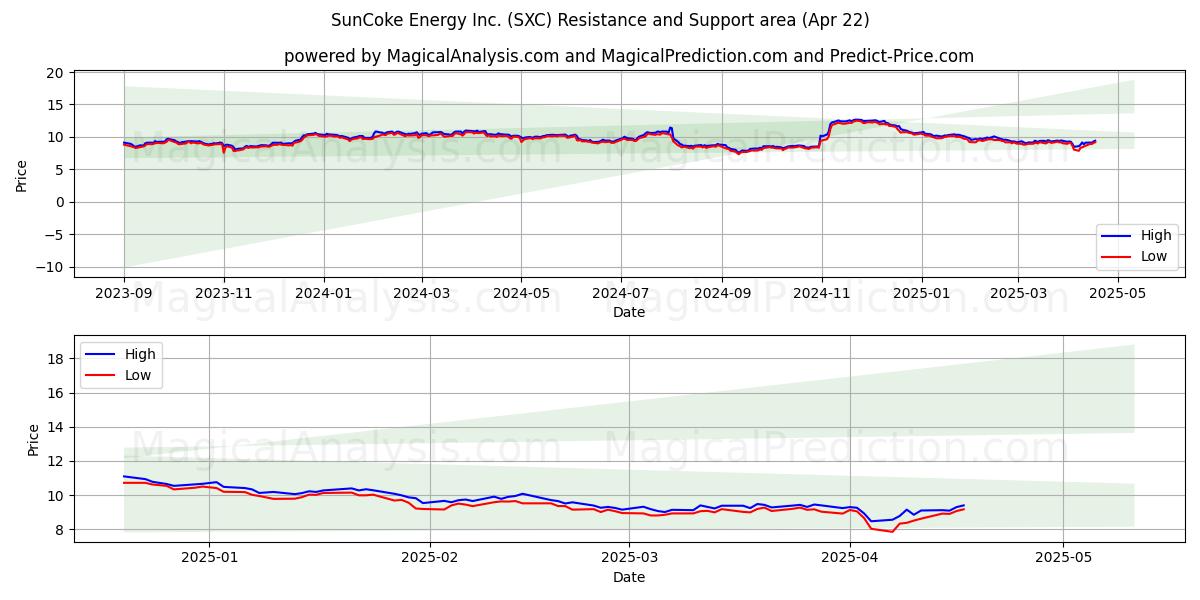Click the top chart 2025-01 tick label

tap(921, 293)
